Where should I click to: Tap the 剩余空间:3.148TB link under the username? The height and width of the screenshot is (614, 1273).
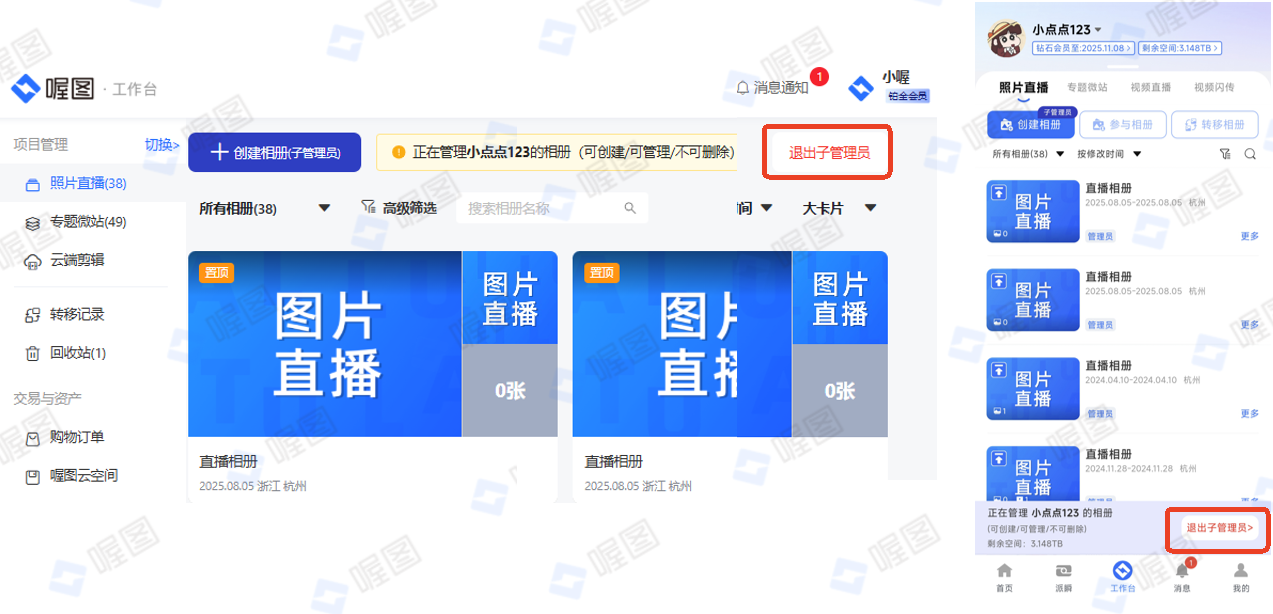(1181, 48)
